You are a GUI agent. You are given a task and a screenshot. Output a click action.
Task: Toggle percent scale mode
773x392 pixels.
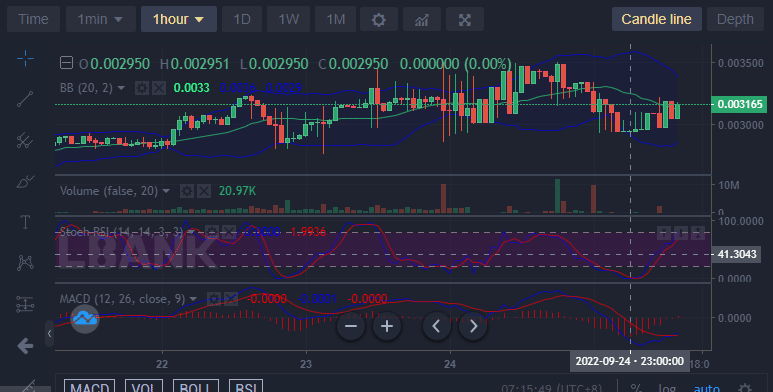(636, 388)
